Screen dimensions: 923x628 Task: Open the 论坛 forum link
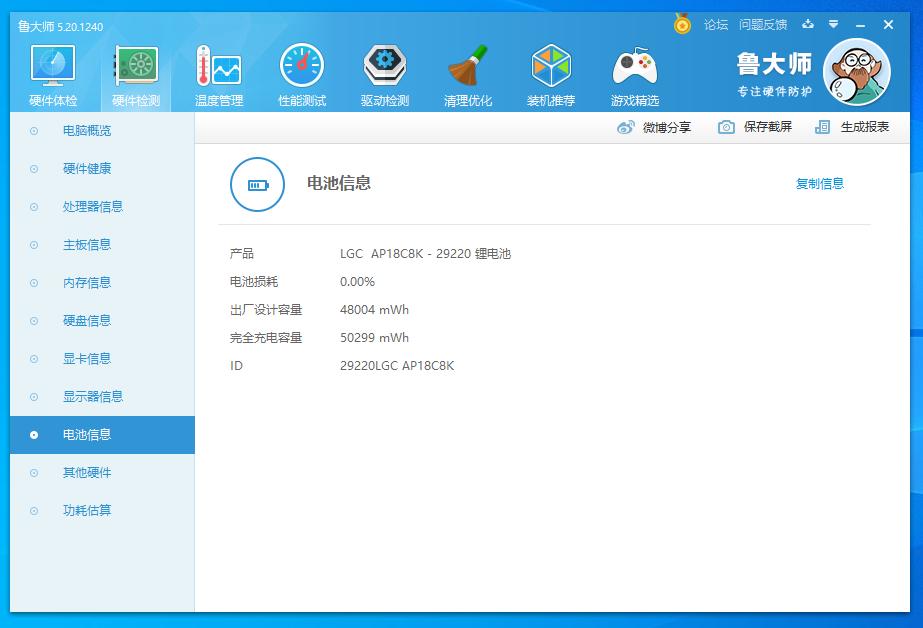click(716, 25)
